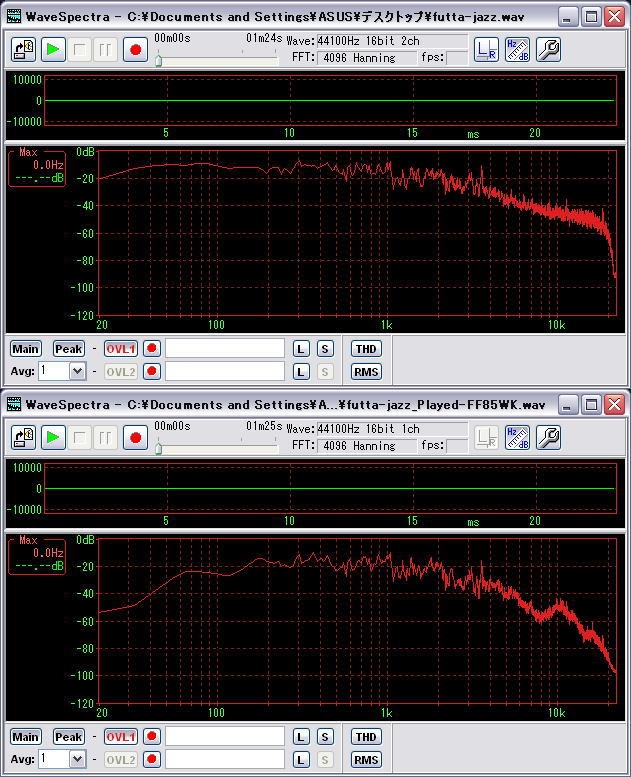The image size is (631, 777).
Task: Click THD button in top window
Action: click(x=366, y=349)
